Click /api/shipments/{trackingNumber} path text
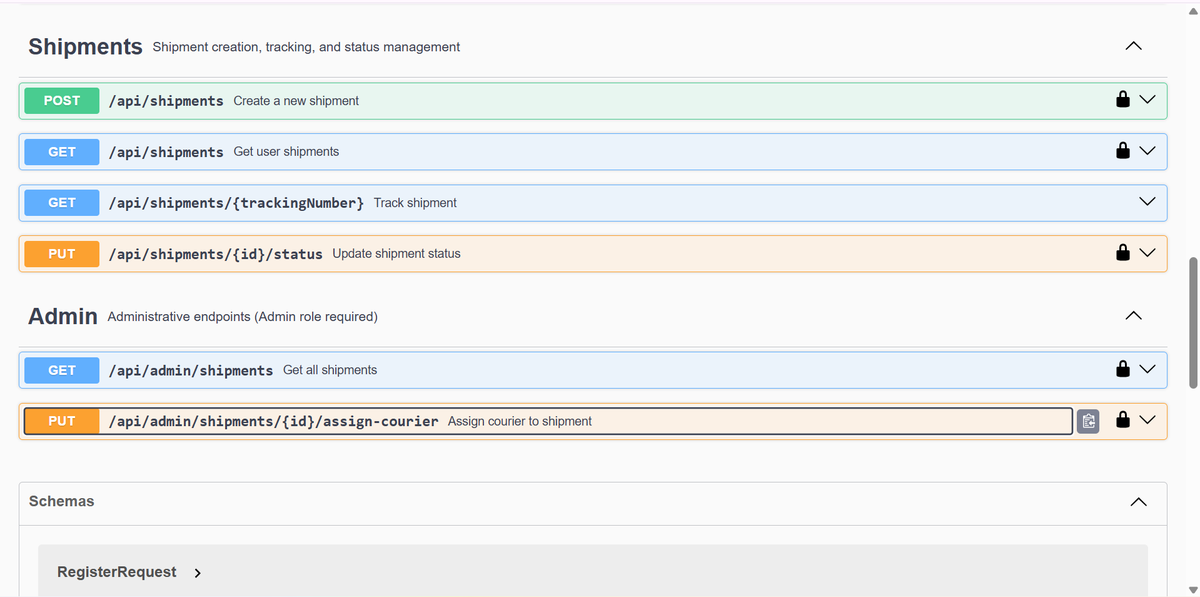Image resolution: width=1200 pixels, height=597 pixels. point(236,203)
